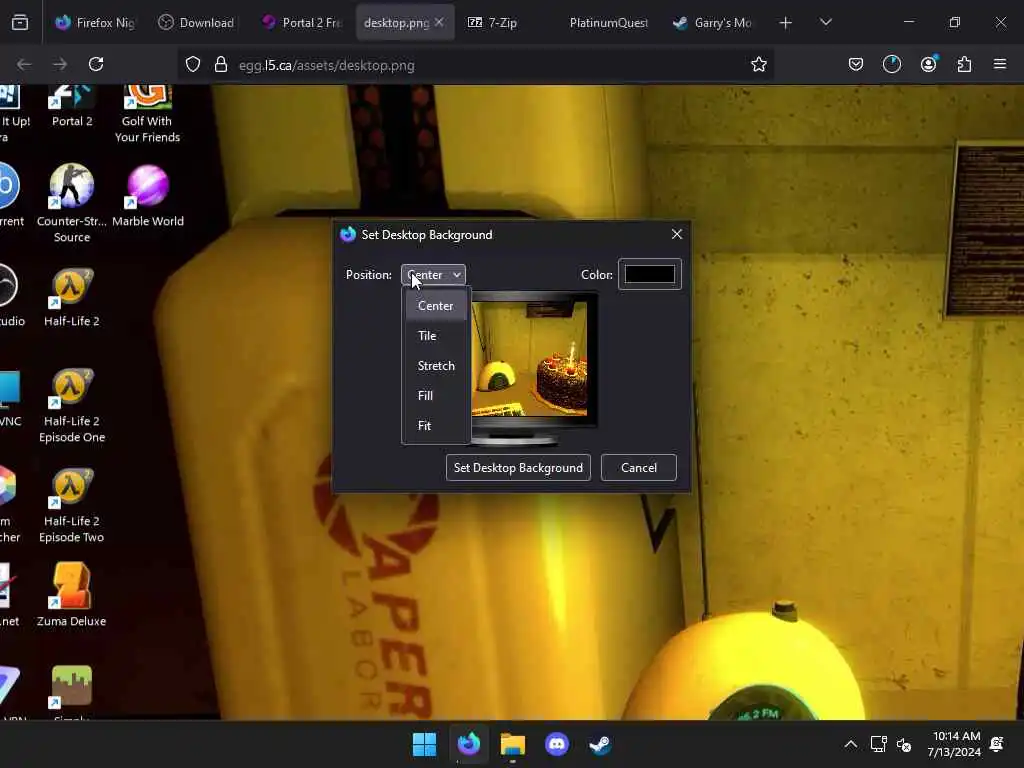Screen dimensions: 1024x768
Task: Bookmark this page with star icon
Action: (758, 65)
